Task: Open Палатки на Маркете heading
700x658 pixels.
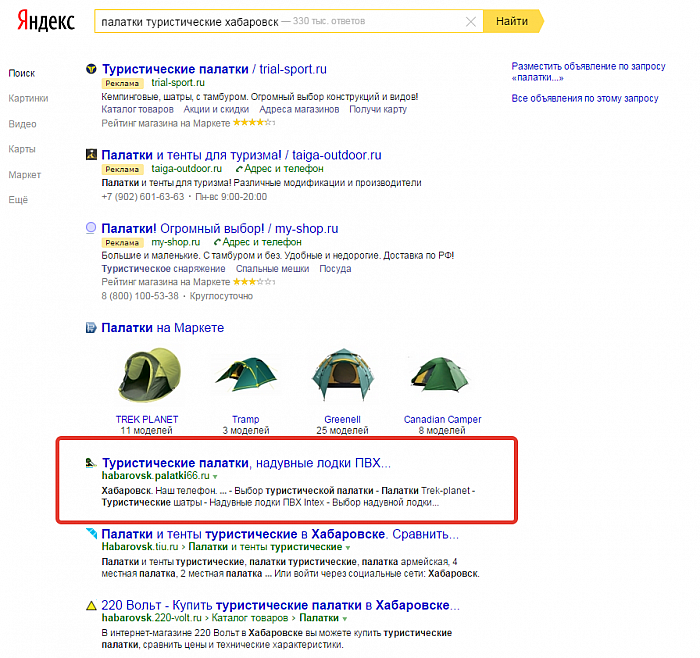Action: pos(162,328)
